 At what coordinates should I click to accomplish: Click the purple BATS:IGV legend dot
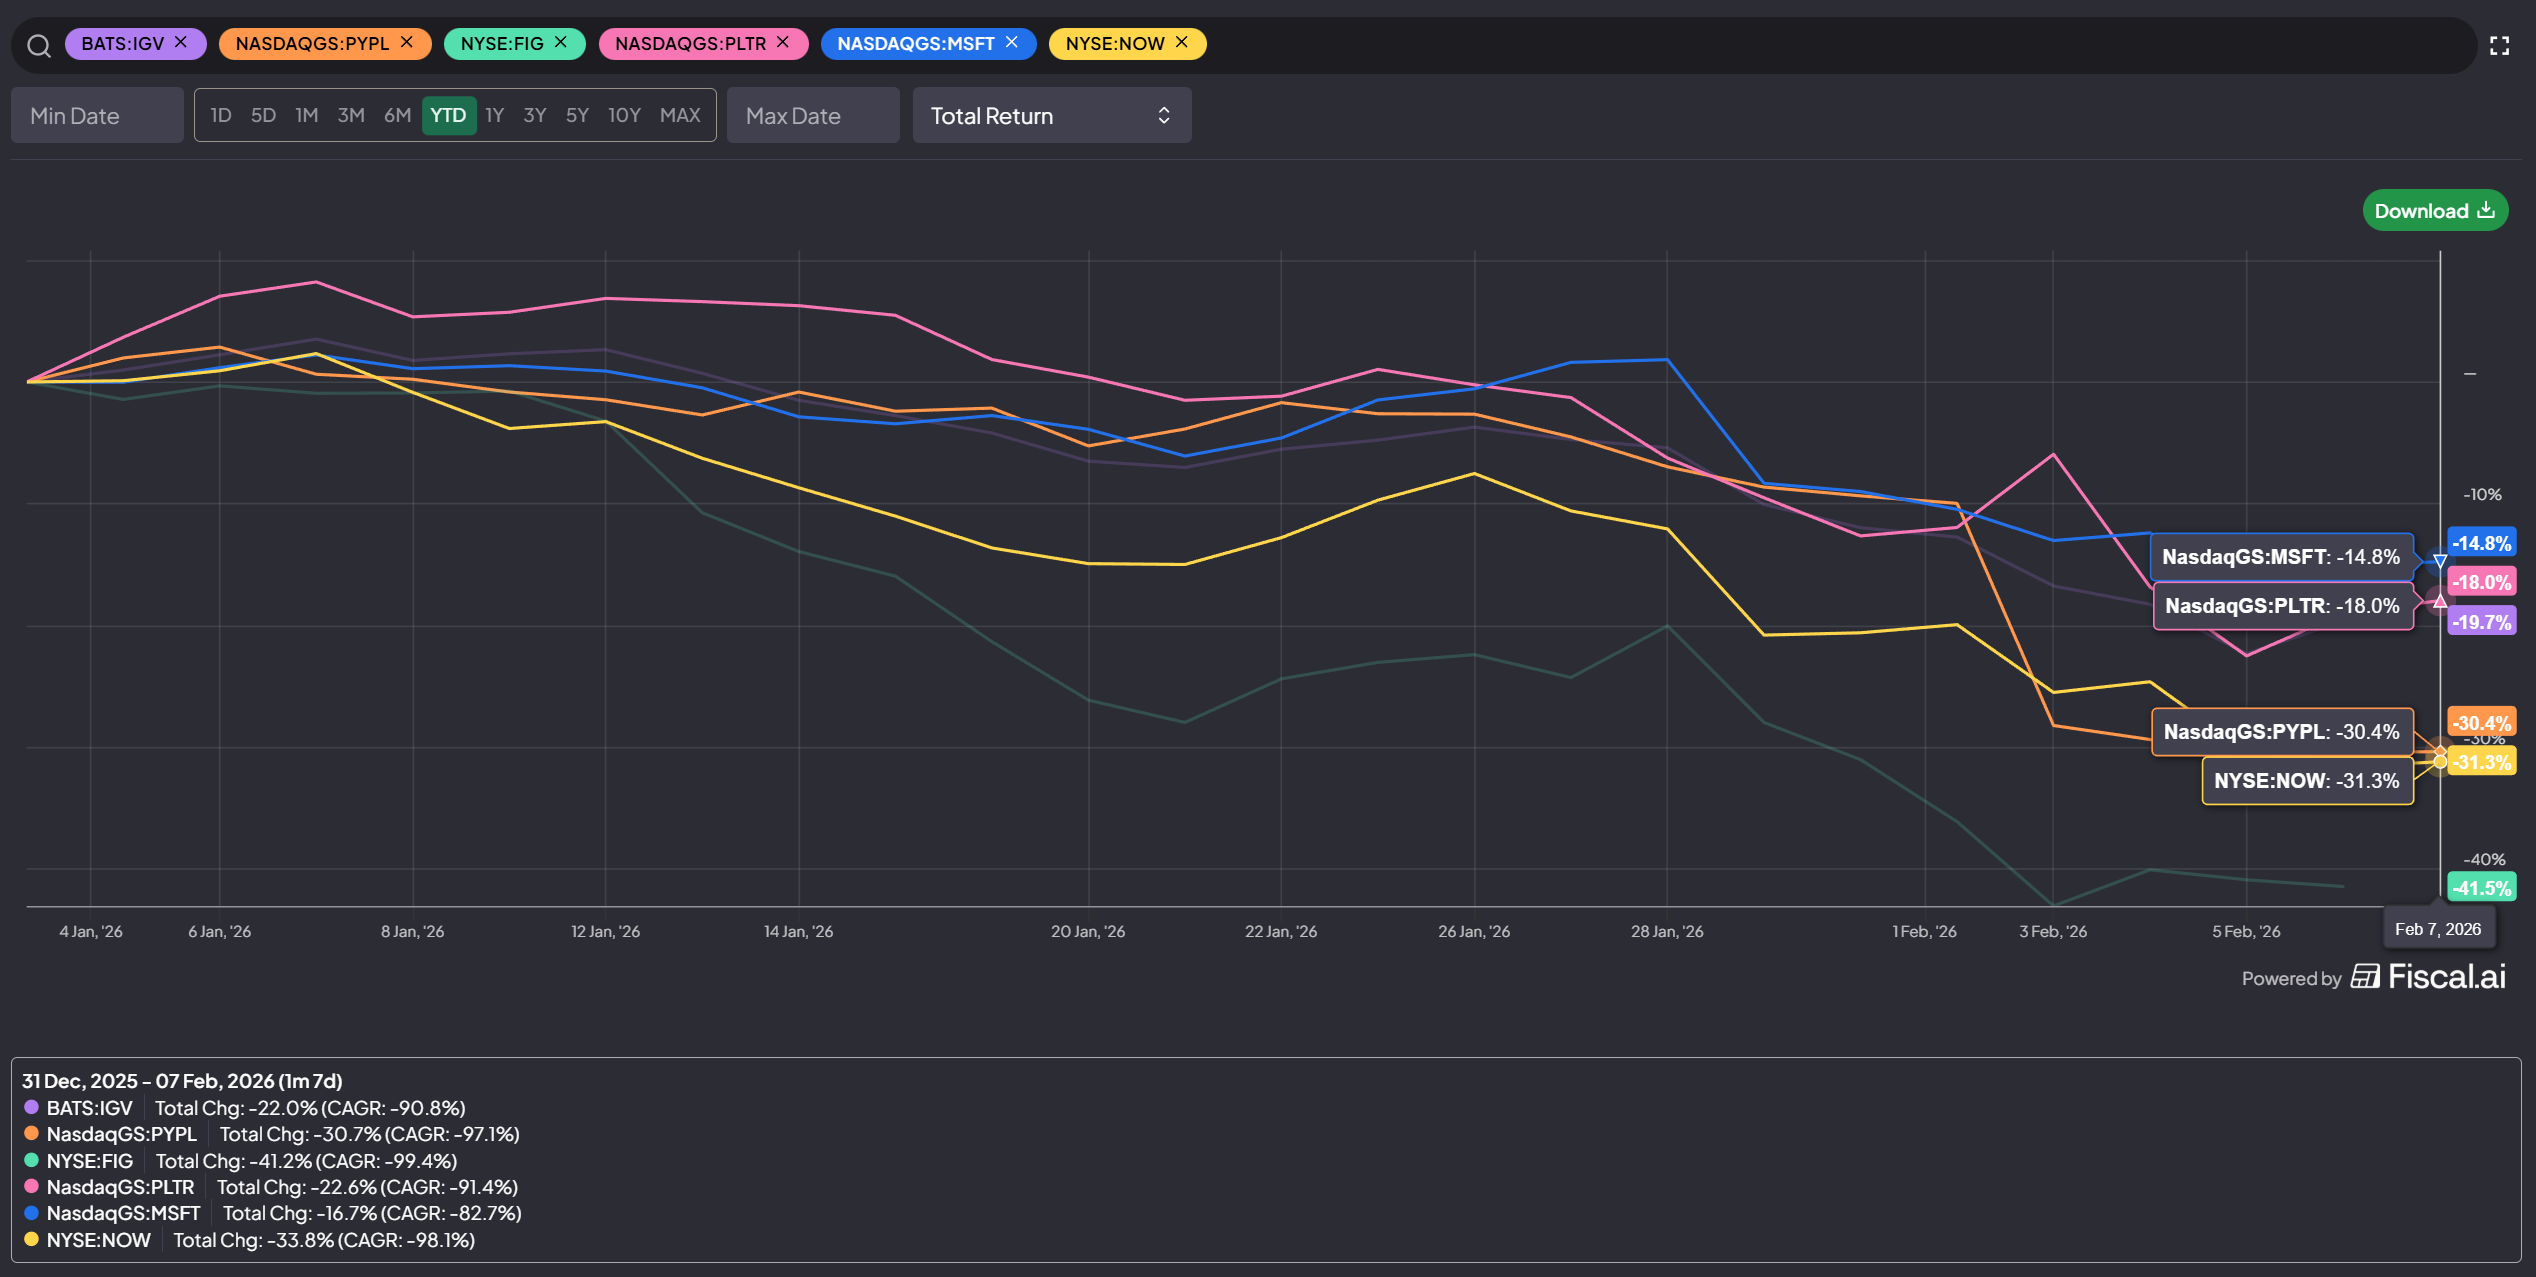click(31, 1107)
